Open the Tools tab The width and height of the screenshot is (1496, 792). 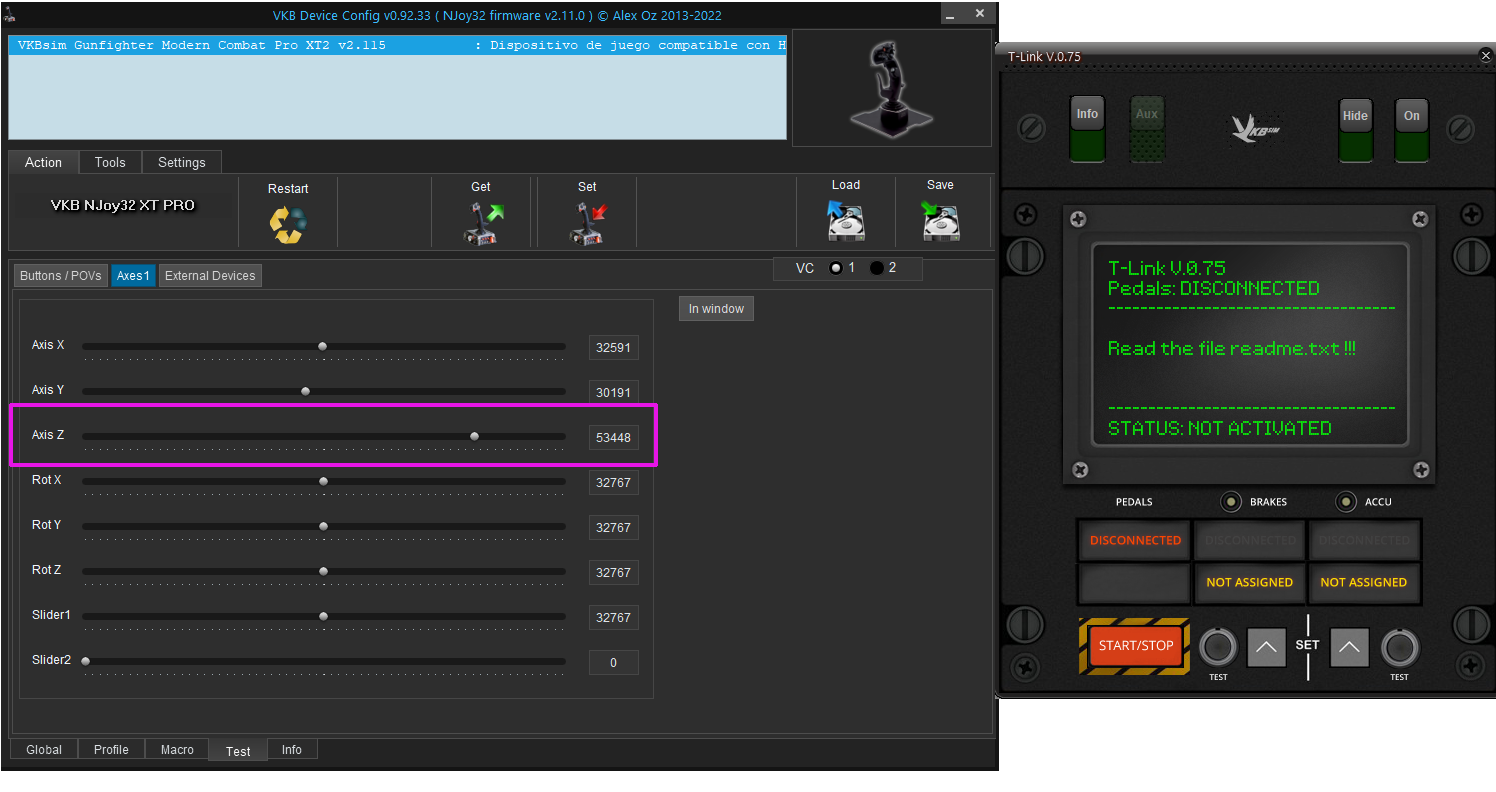tap(110, 162)
